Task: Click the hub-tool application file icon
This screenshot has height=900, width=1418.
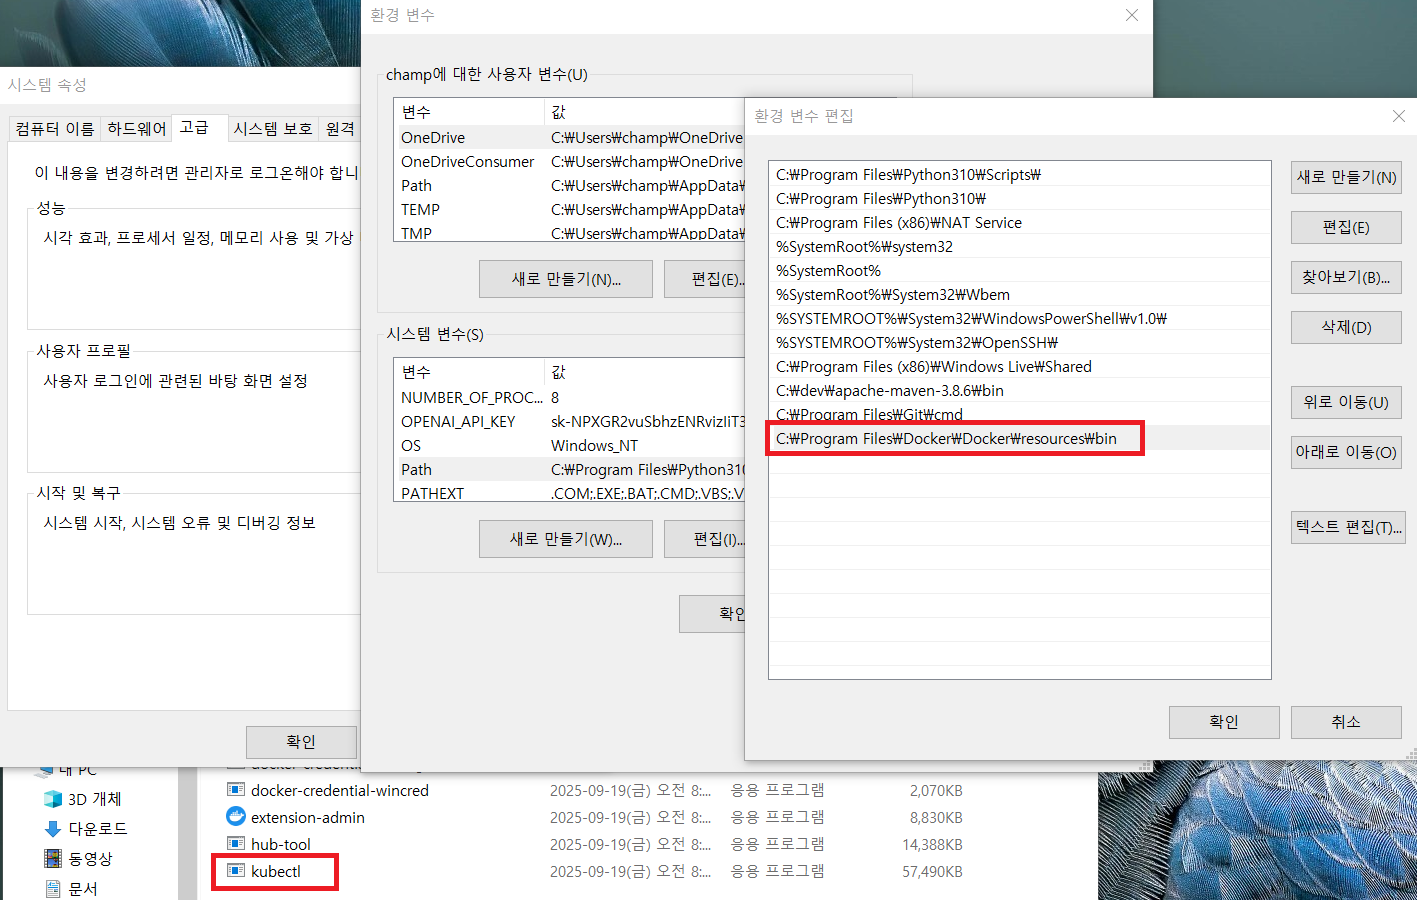Action: (236, 844)
